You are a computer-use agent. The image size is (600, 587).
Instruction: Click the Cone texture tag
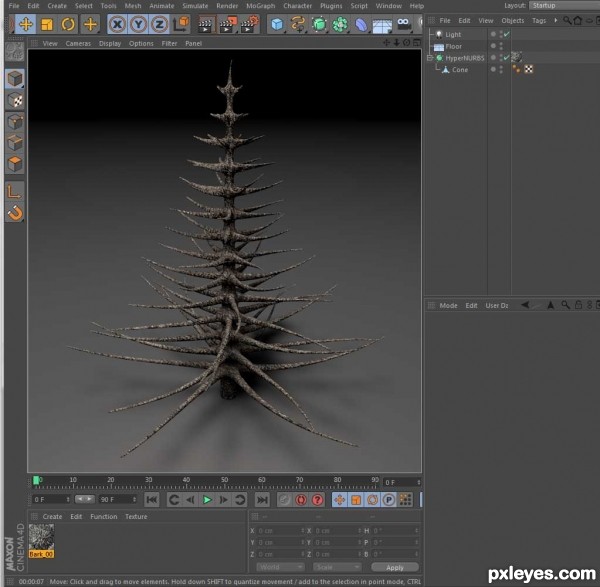click(x=528, y=69)
